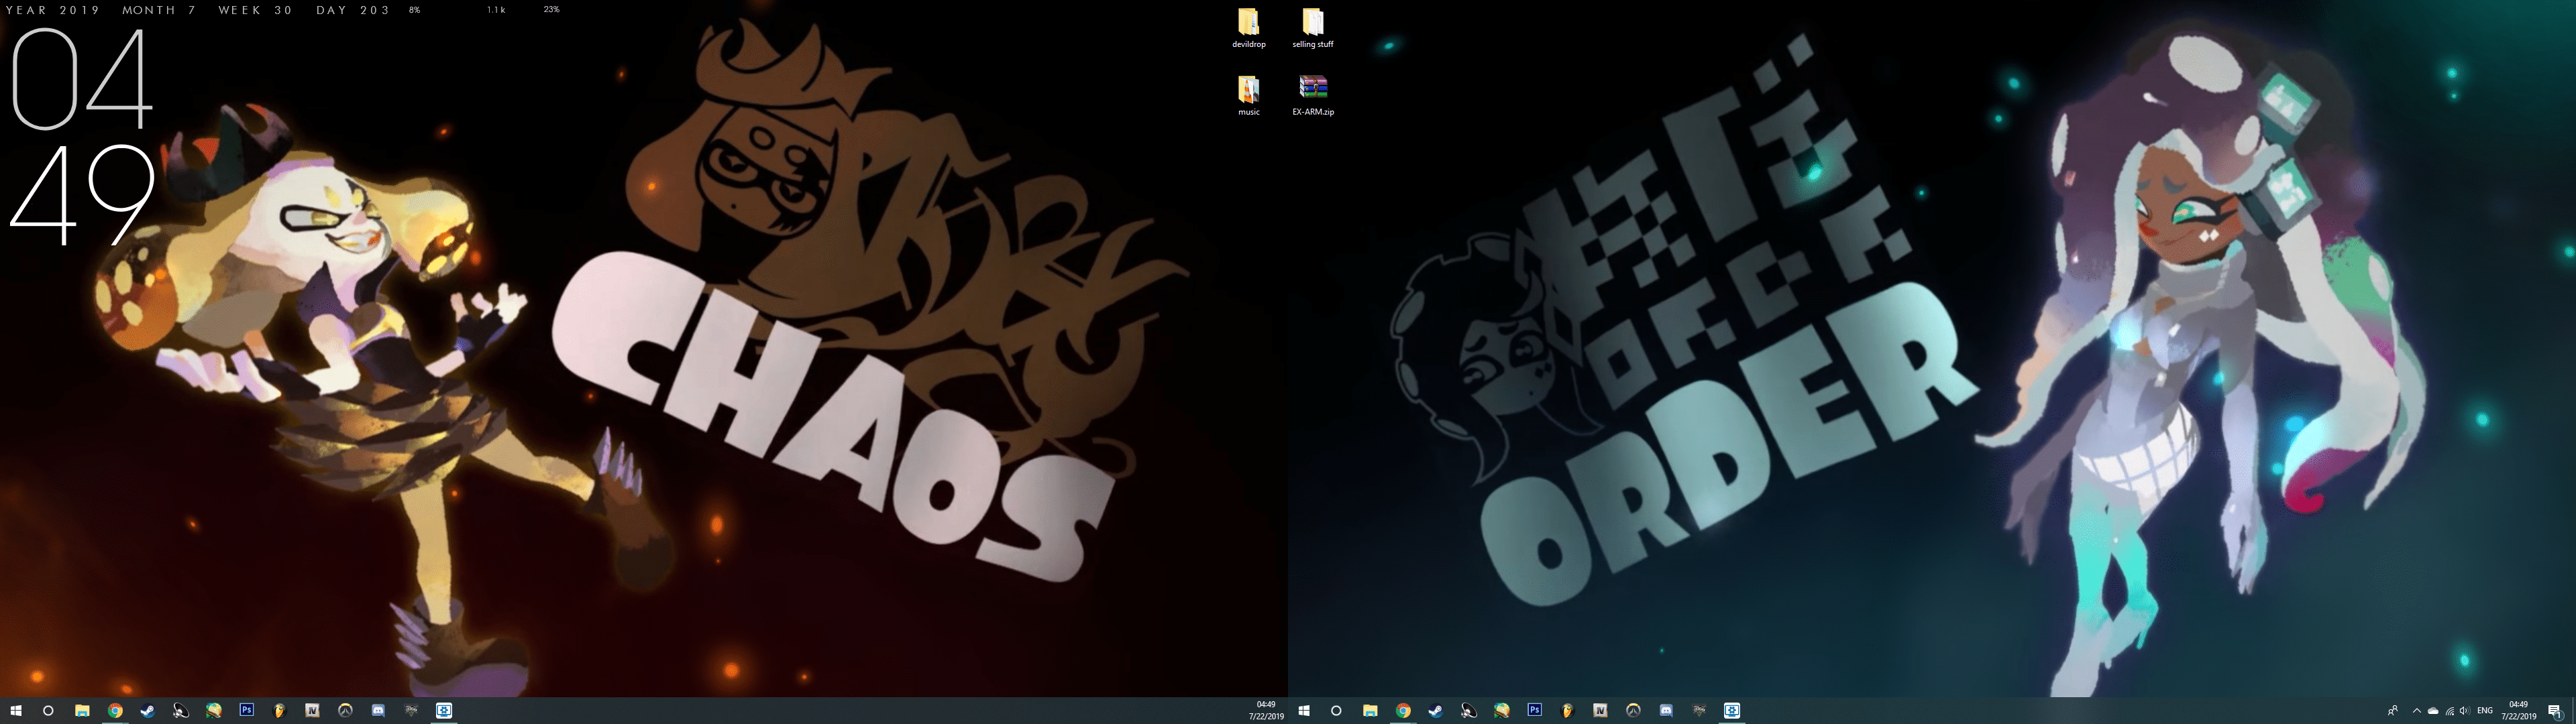The width and height of the screenshot is (2576, 724).
Task: Select the selling stuff folder
Action: (x=1313, y=28)
